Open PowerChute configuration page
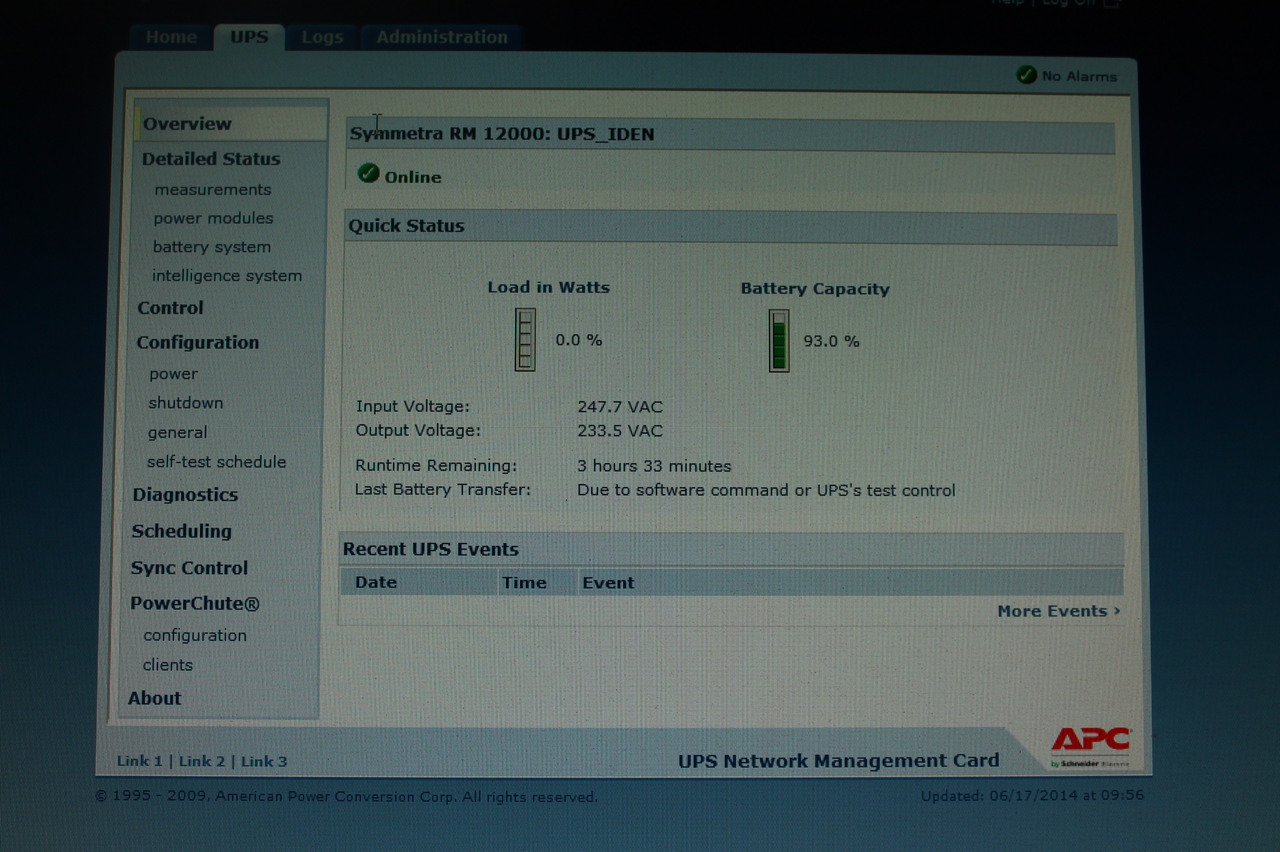 [194, 635]
